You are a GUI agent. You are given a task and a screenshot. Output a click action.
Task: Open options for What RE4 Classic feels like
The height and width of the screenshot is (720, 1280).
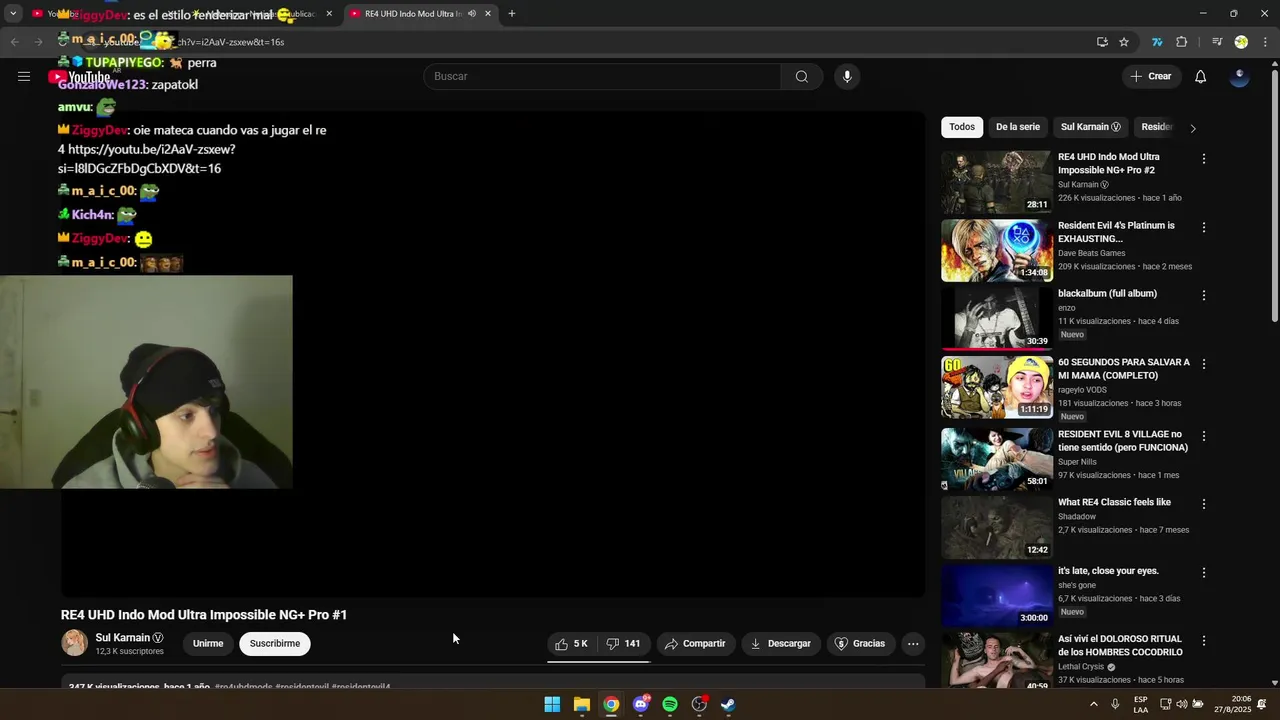click(1204, 504)
